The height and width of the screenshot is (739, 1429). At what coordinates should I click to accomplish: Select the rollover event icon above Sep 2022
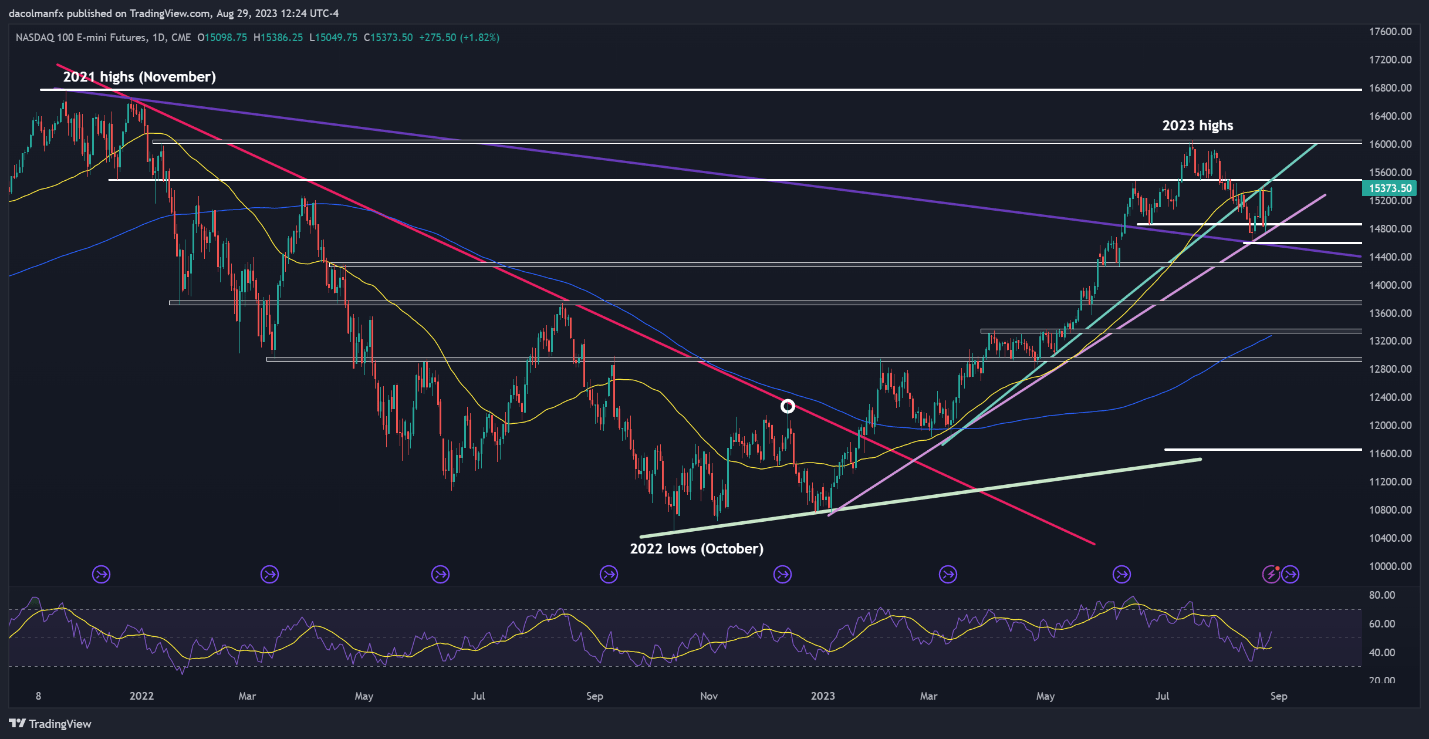(x=610, y=574)
